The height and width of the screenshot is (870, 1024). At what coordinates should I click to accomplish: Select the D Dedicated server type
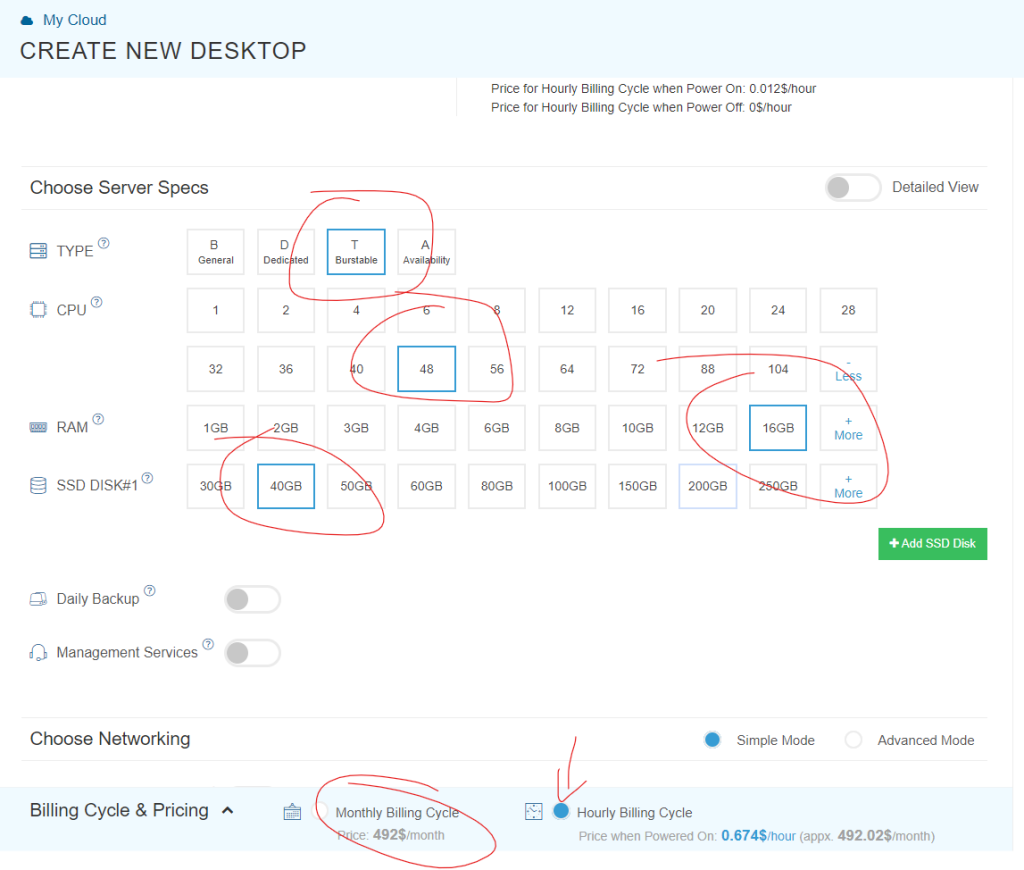click(x=286, y=252)
